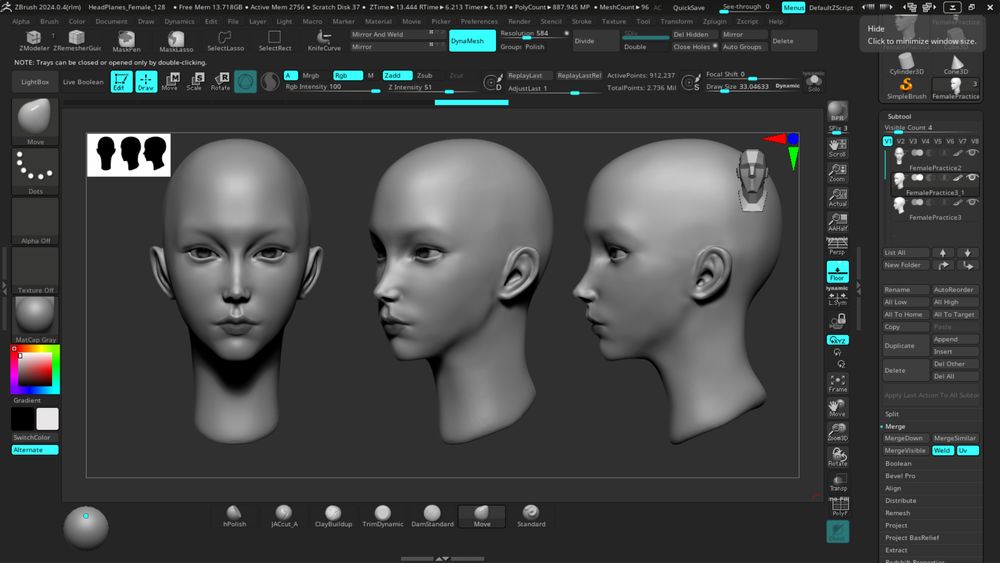Image resolution: width=1000 pixels, height=563 pixels.
Task: Toggle visibility eye of FemalePractice3_1 subtool
Action: (x=972, y=178)
